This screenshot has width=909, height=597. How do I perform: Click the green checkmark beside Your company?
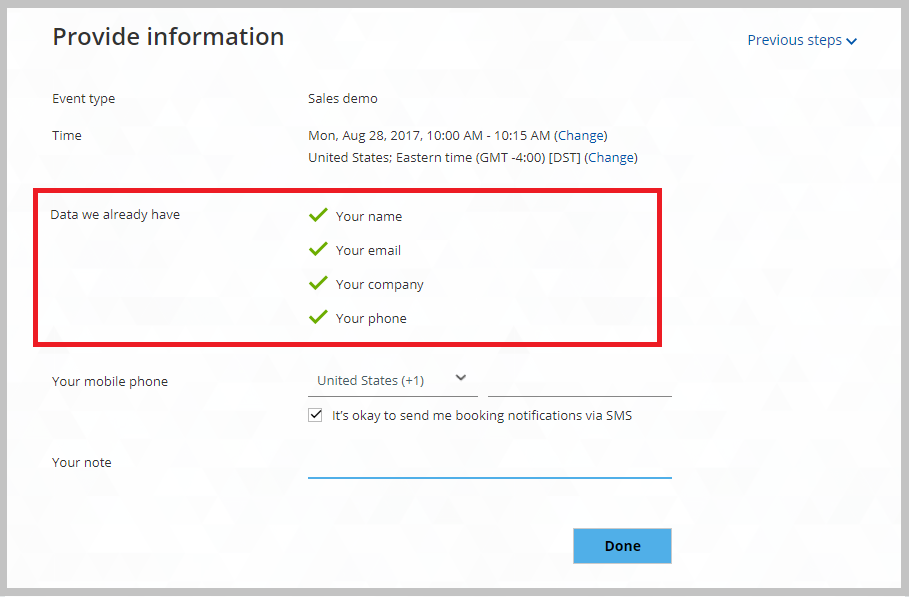click(x=318, y=283)
